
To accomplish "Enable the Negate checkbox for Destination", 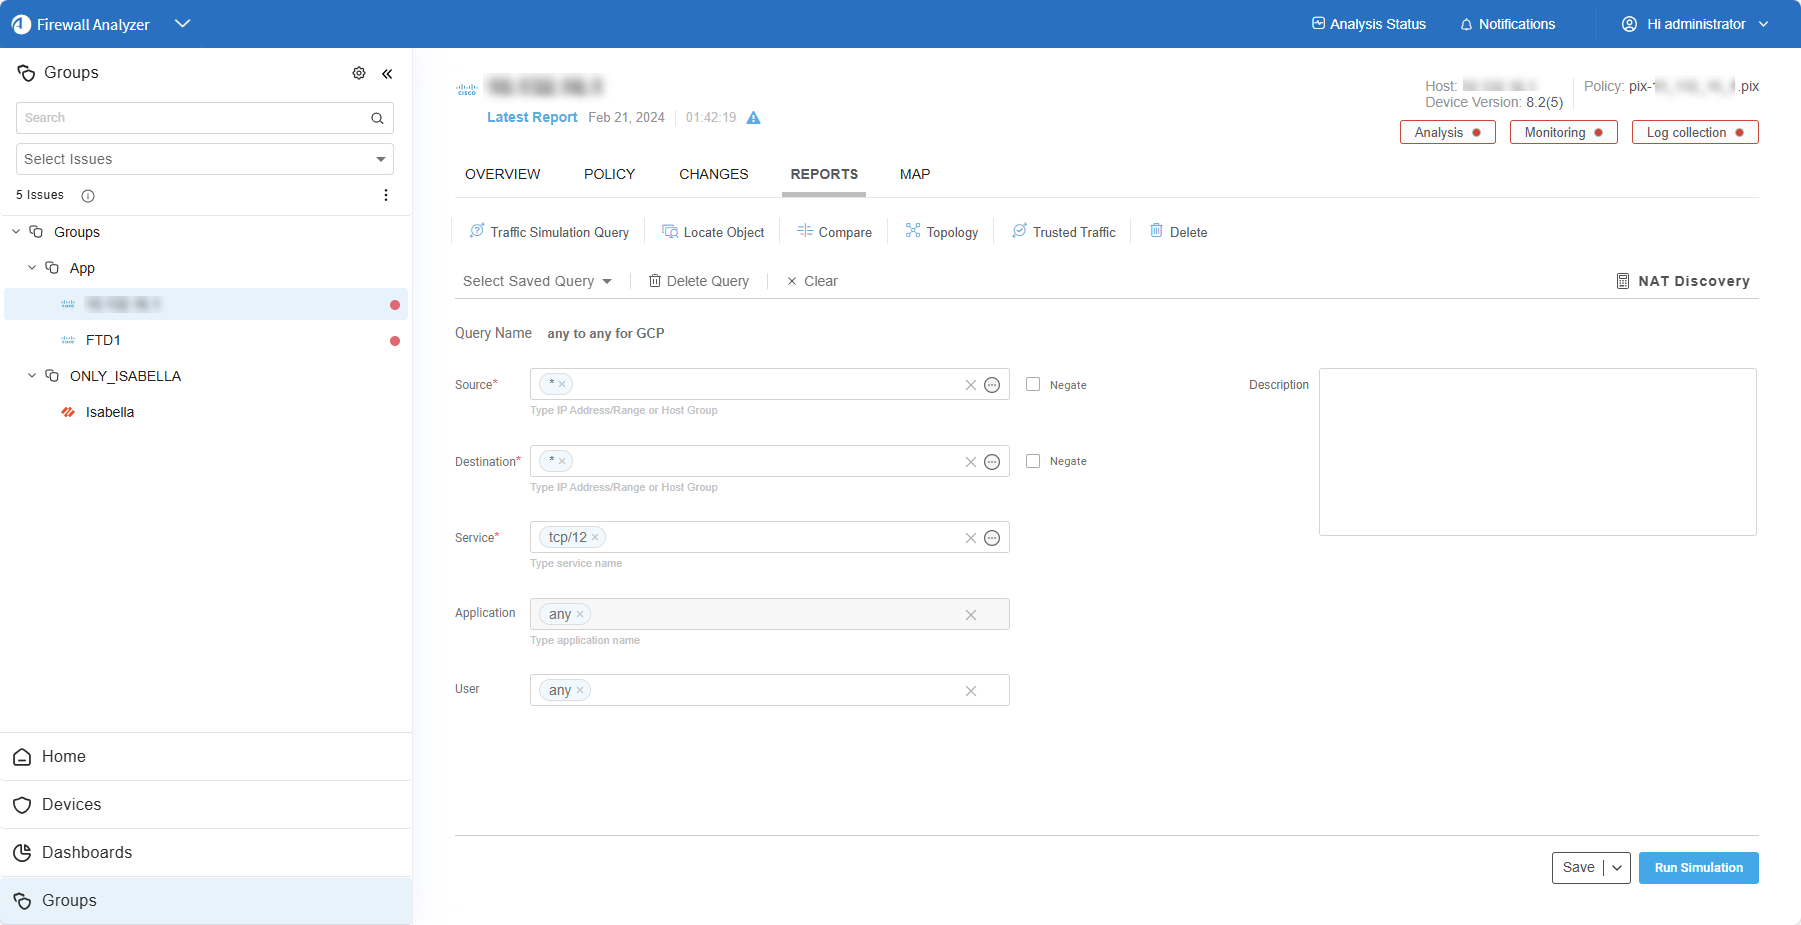I will click(x=1033, y=461).
